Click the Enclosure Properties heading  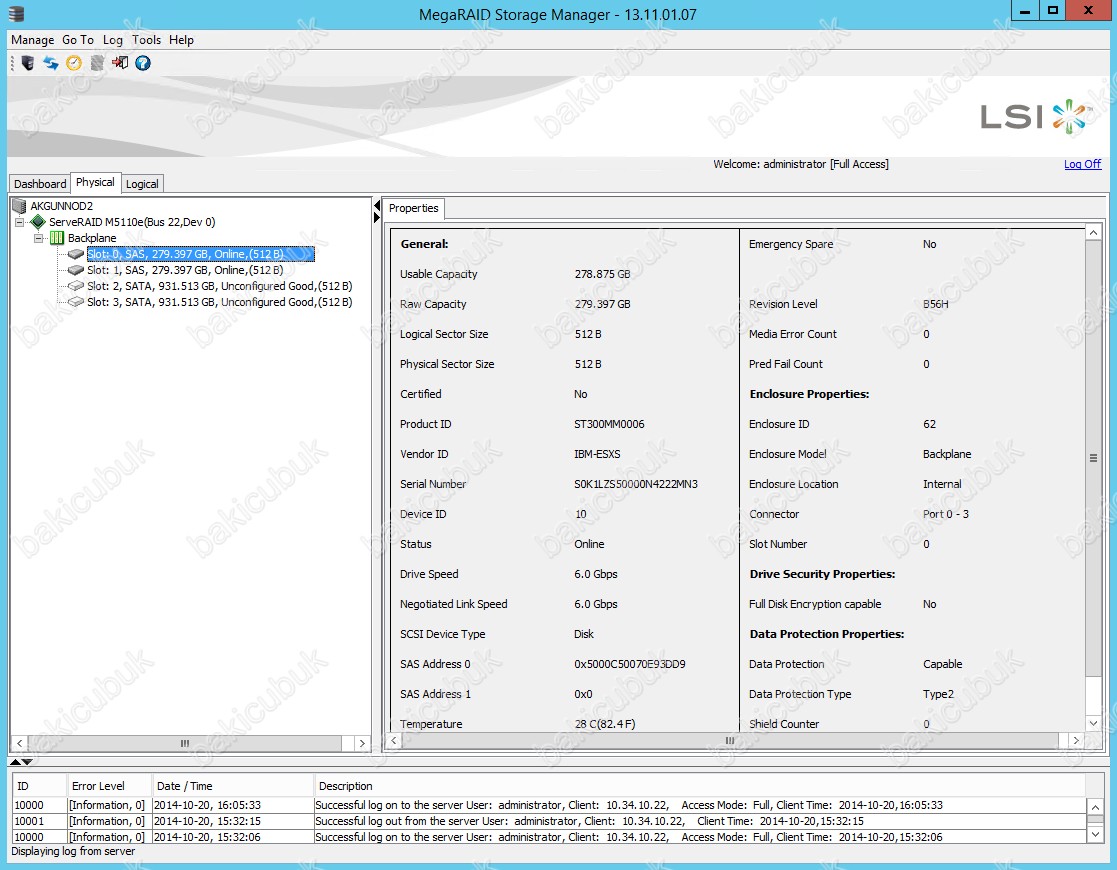coord(809,394)
